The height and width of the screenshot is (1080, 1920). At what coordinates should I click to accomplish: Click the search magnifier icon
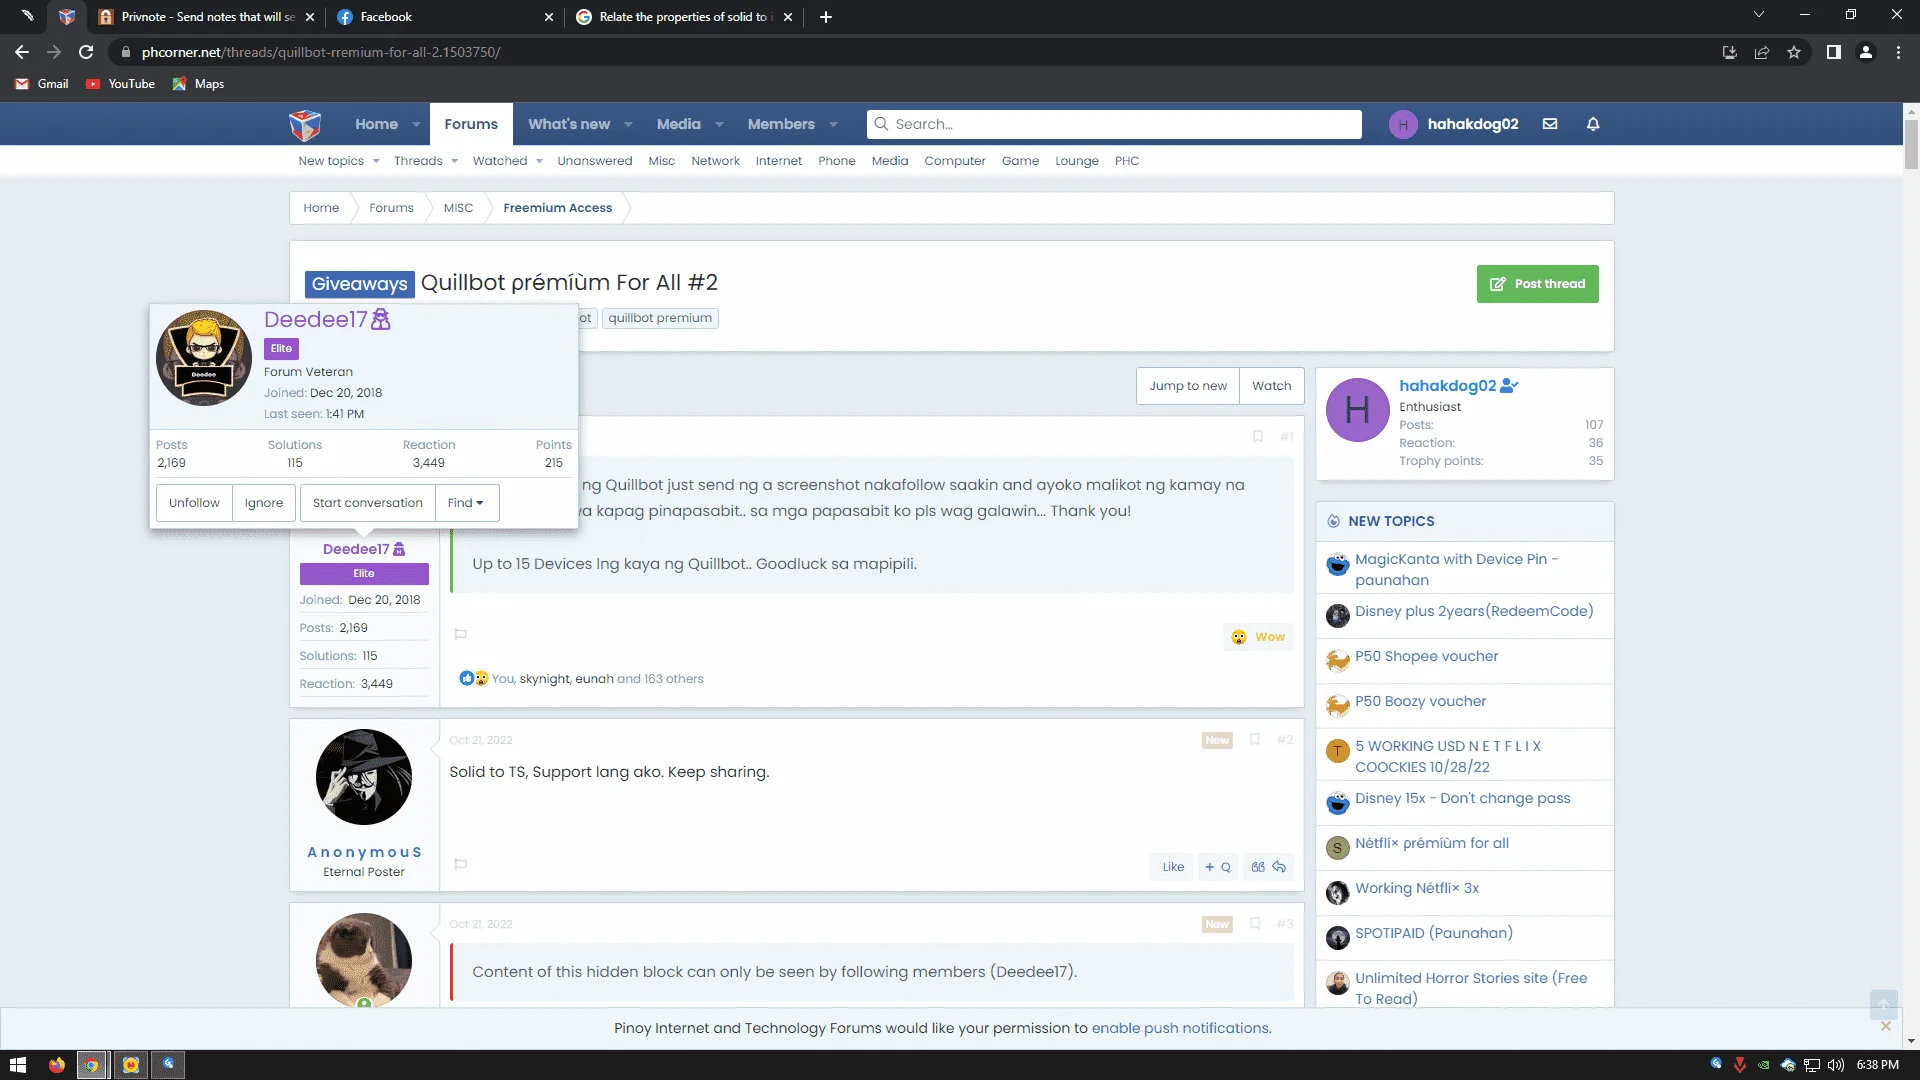pos(881,124)
